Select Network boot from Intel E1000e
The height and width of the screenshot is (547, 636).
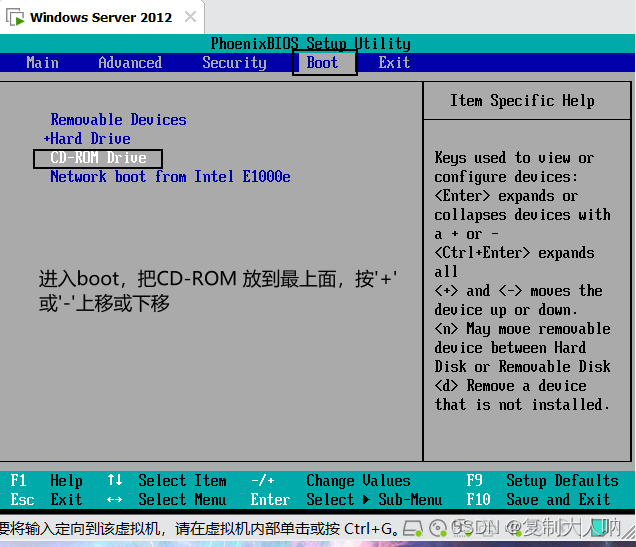point(170,177)
